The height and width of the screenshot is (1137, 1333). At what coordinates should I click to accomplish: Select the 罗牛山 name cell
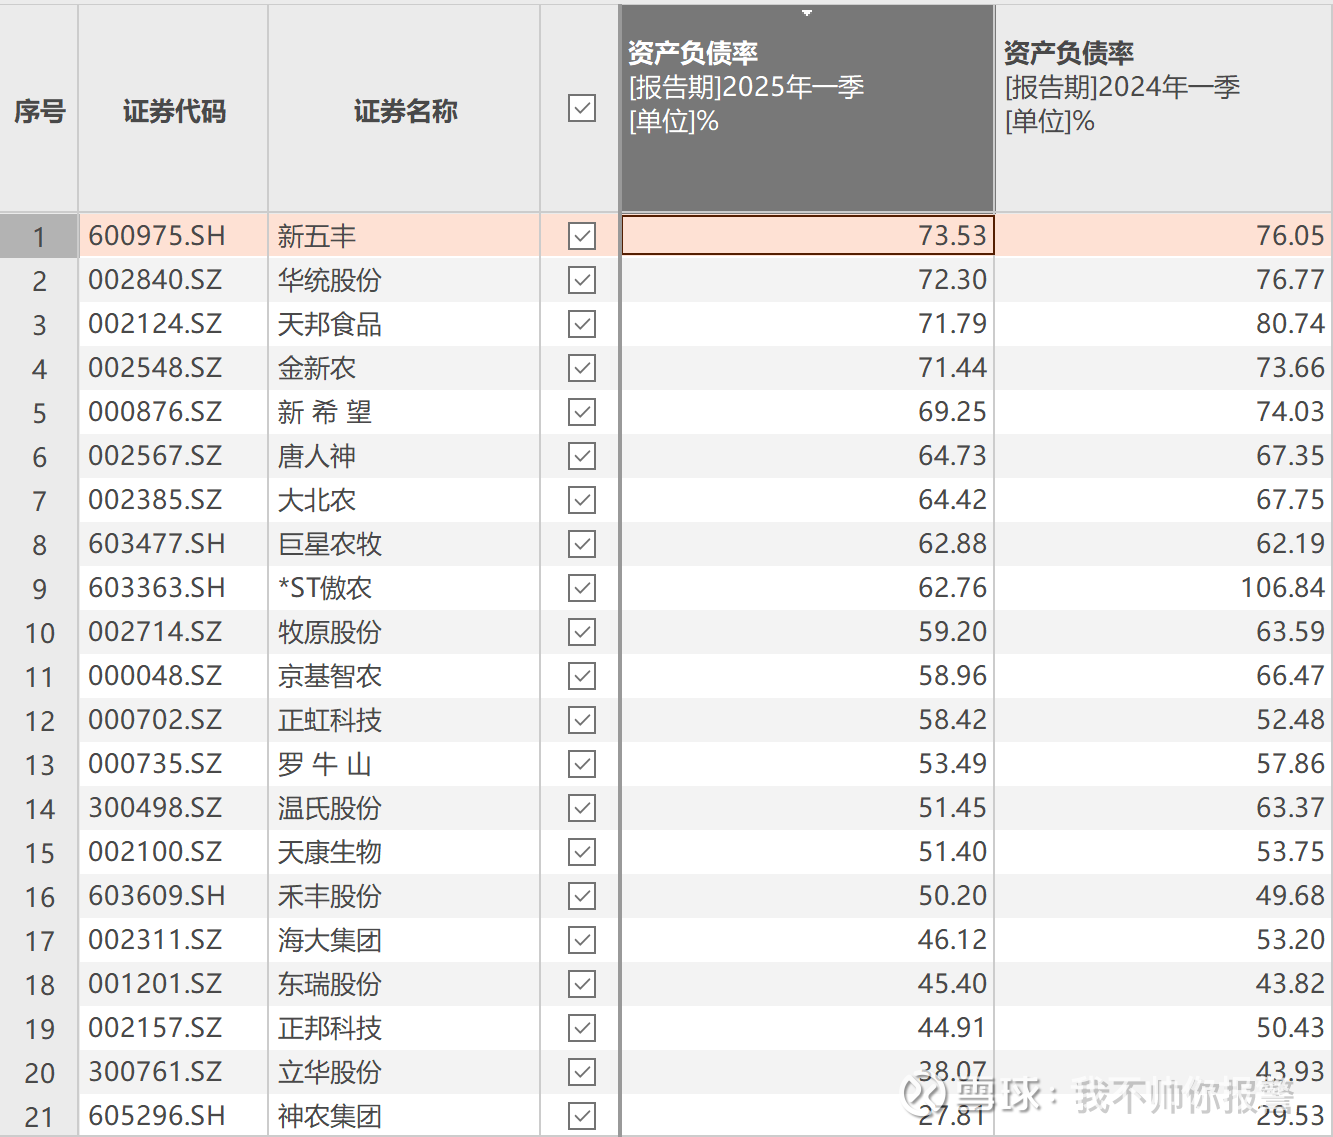pos(404,764)
